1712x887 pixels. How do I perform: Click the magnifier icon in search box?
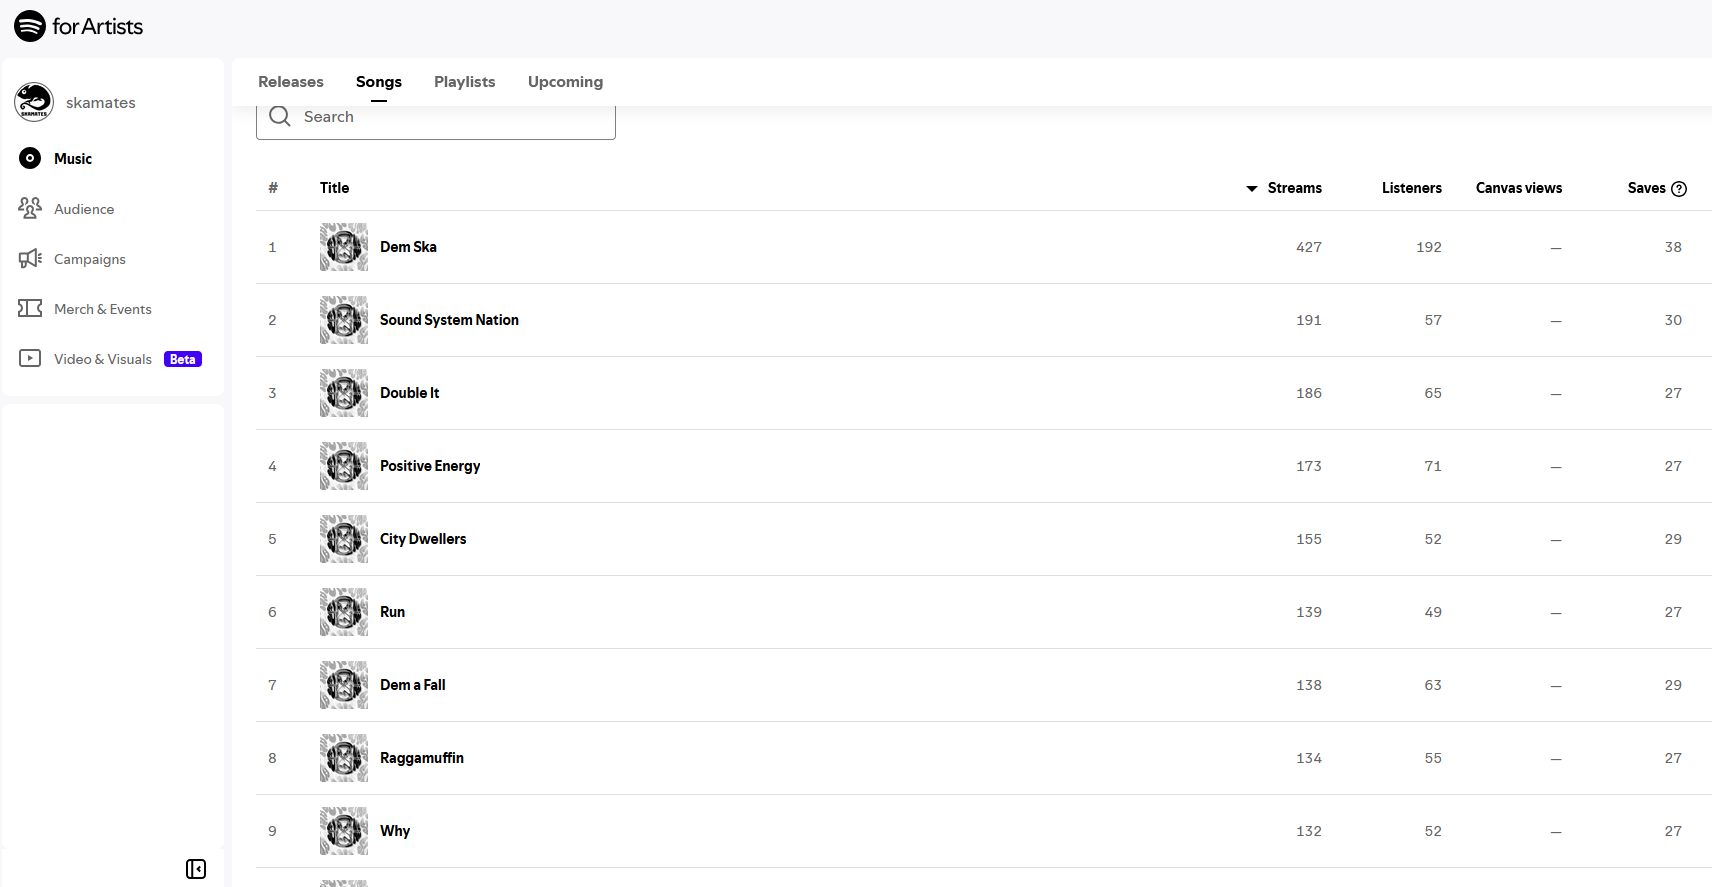tap(280, 117)
